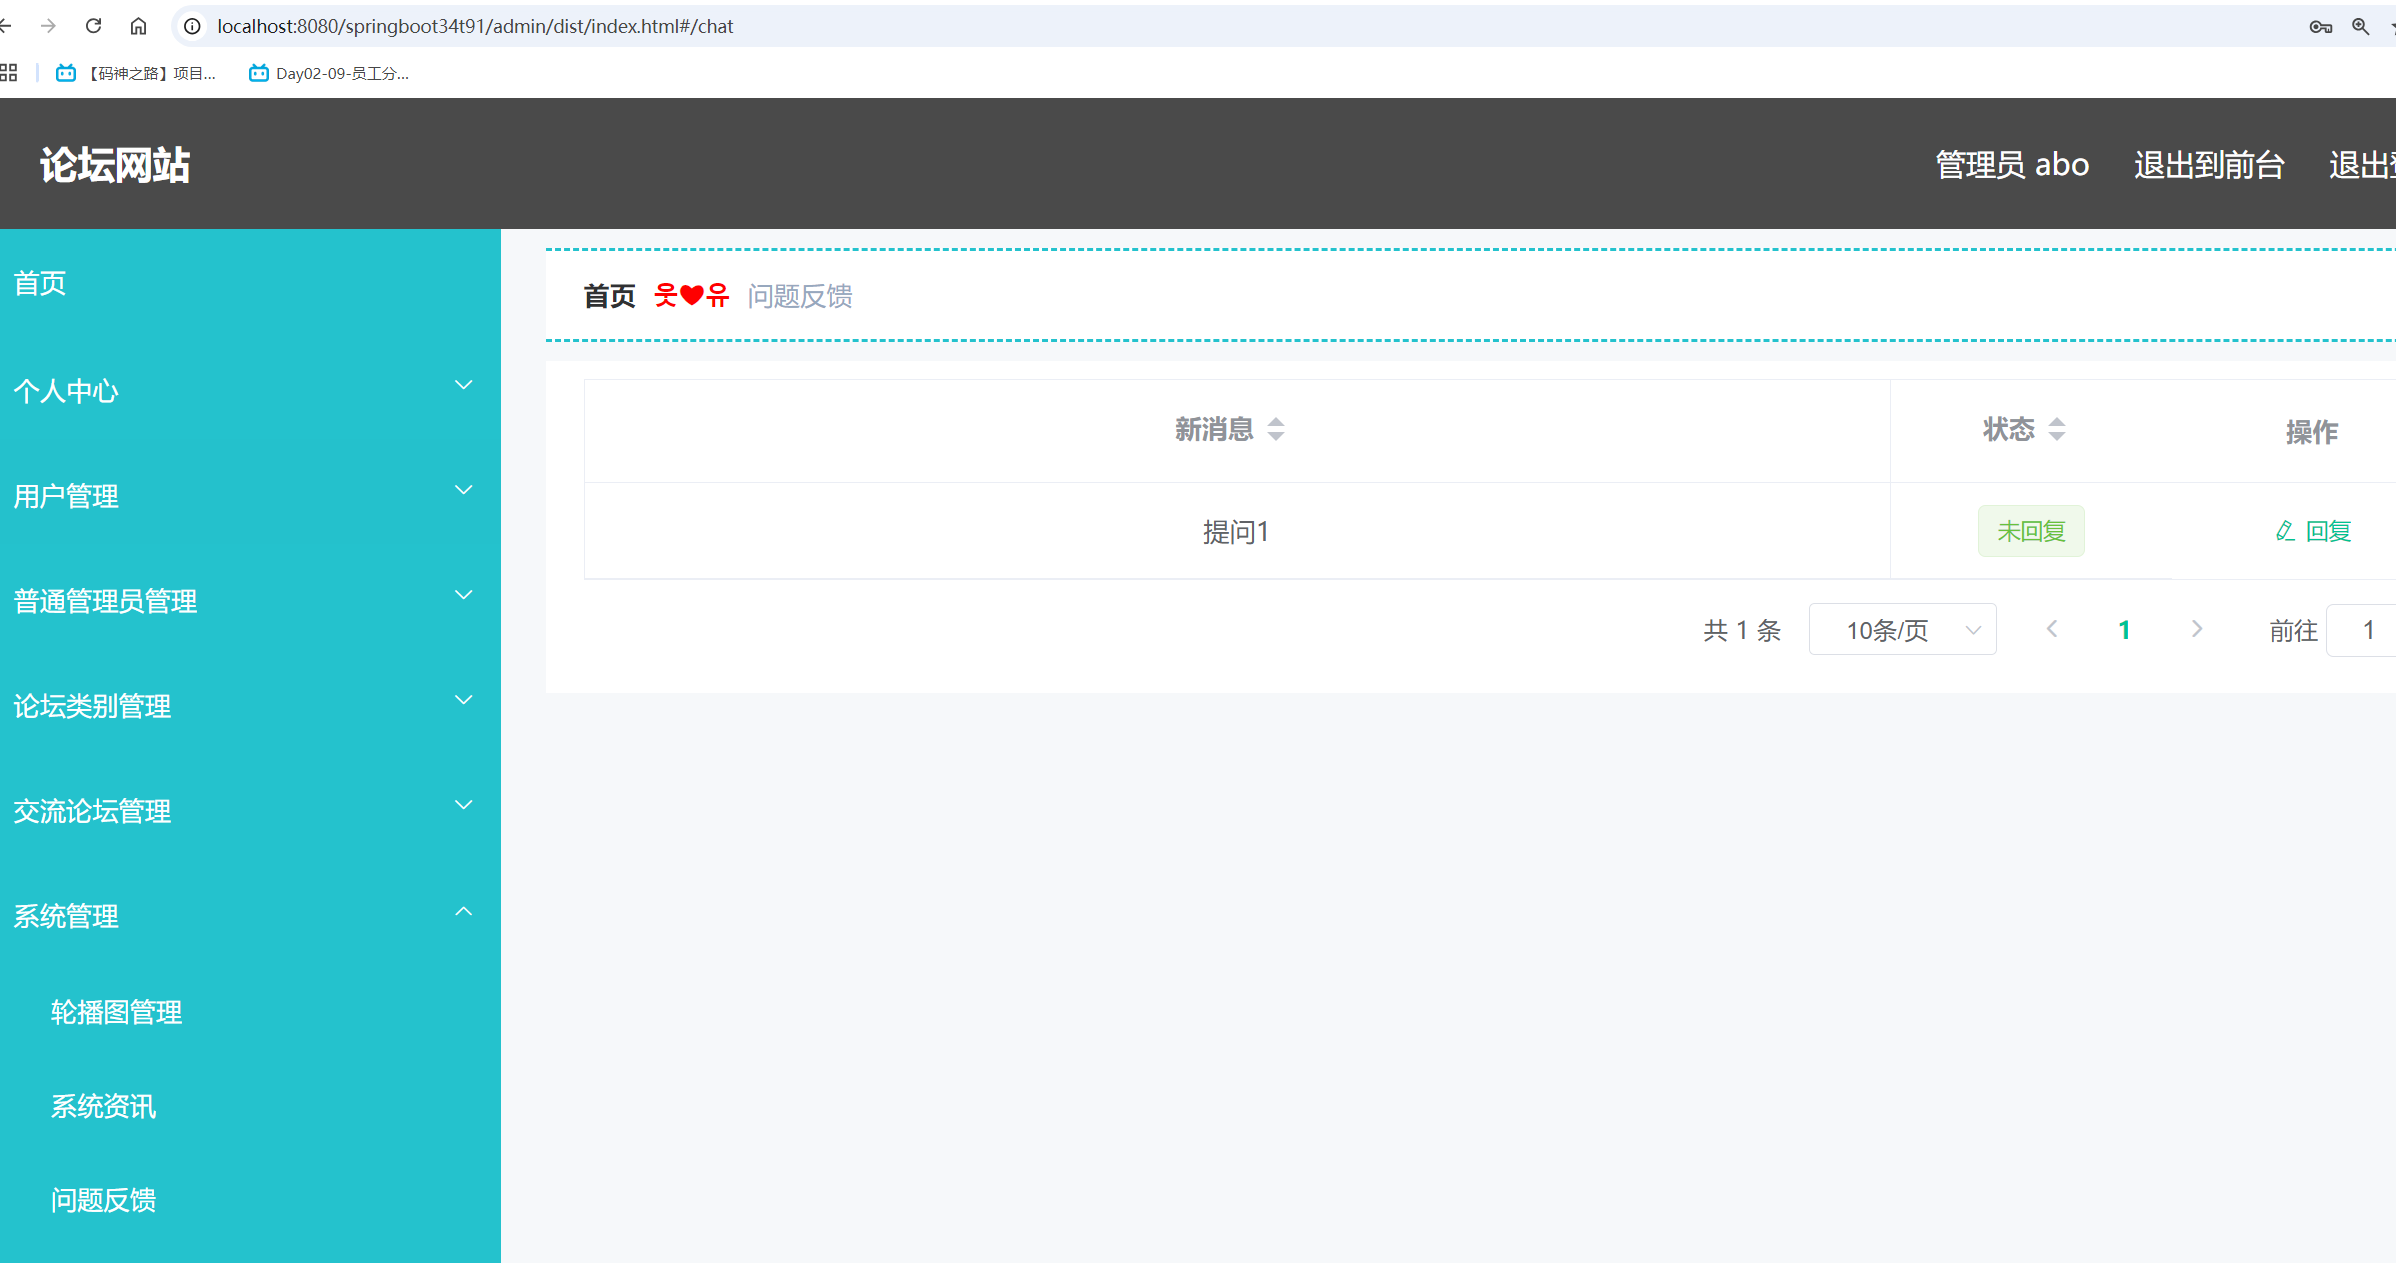This screenshot has width=2396, height=1263.
Task: Click the browser refresh icon
Action: [x=93, y=26]
